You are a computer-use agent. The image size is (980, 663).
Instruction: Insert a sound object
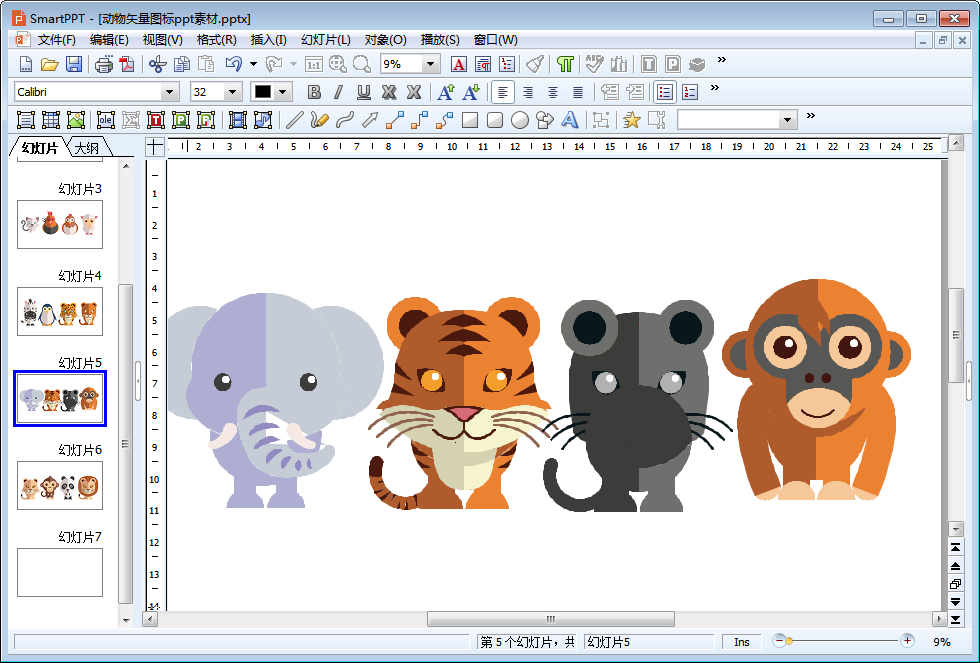coord(263,119)
